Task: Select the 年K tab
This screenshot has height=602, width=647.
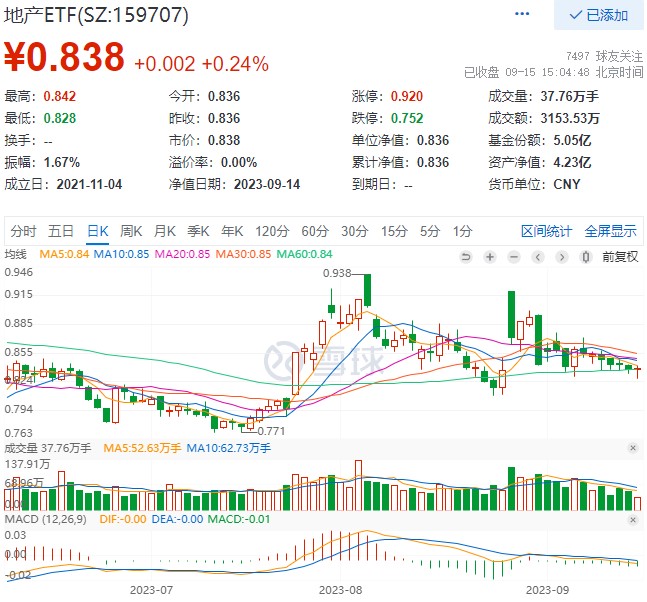Action: [232, 231]
